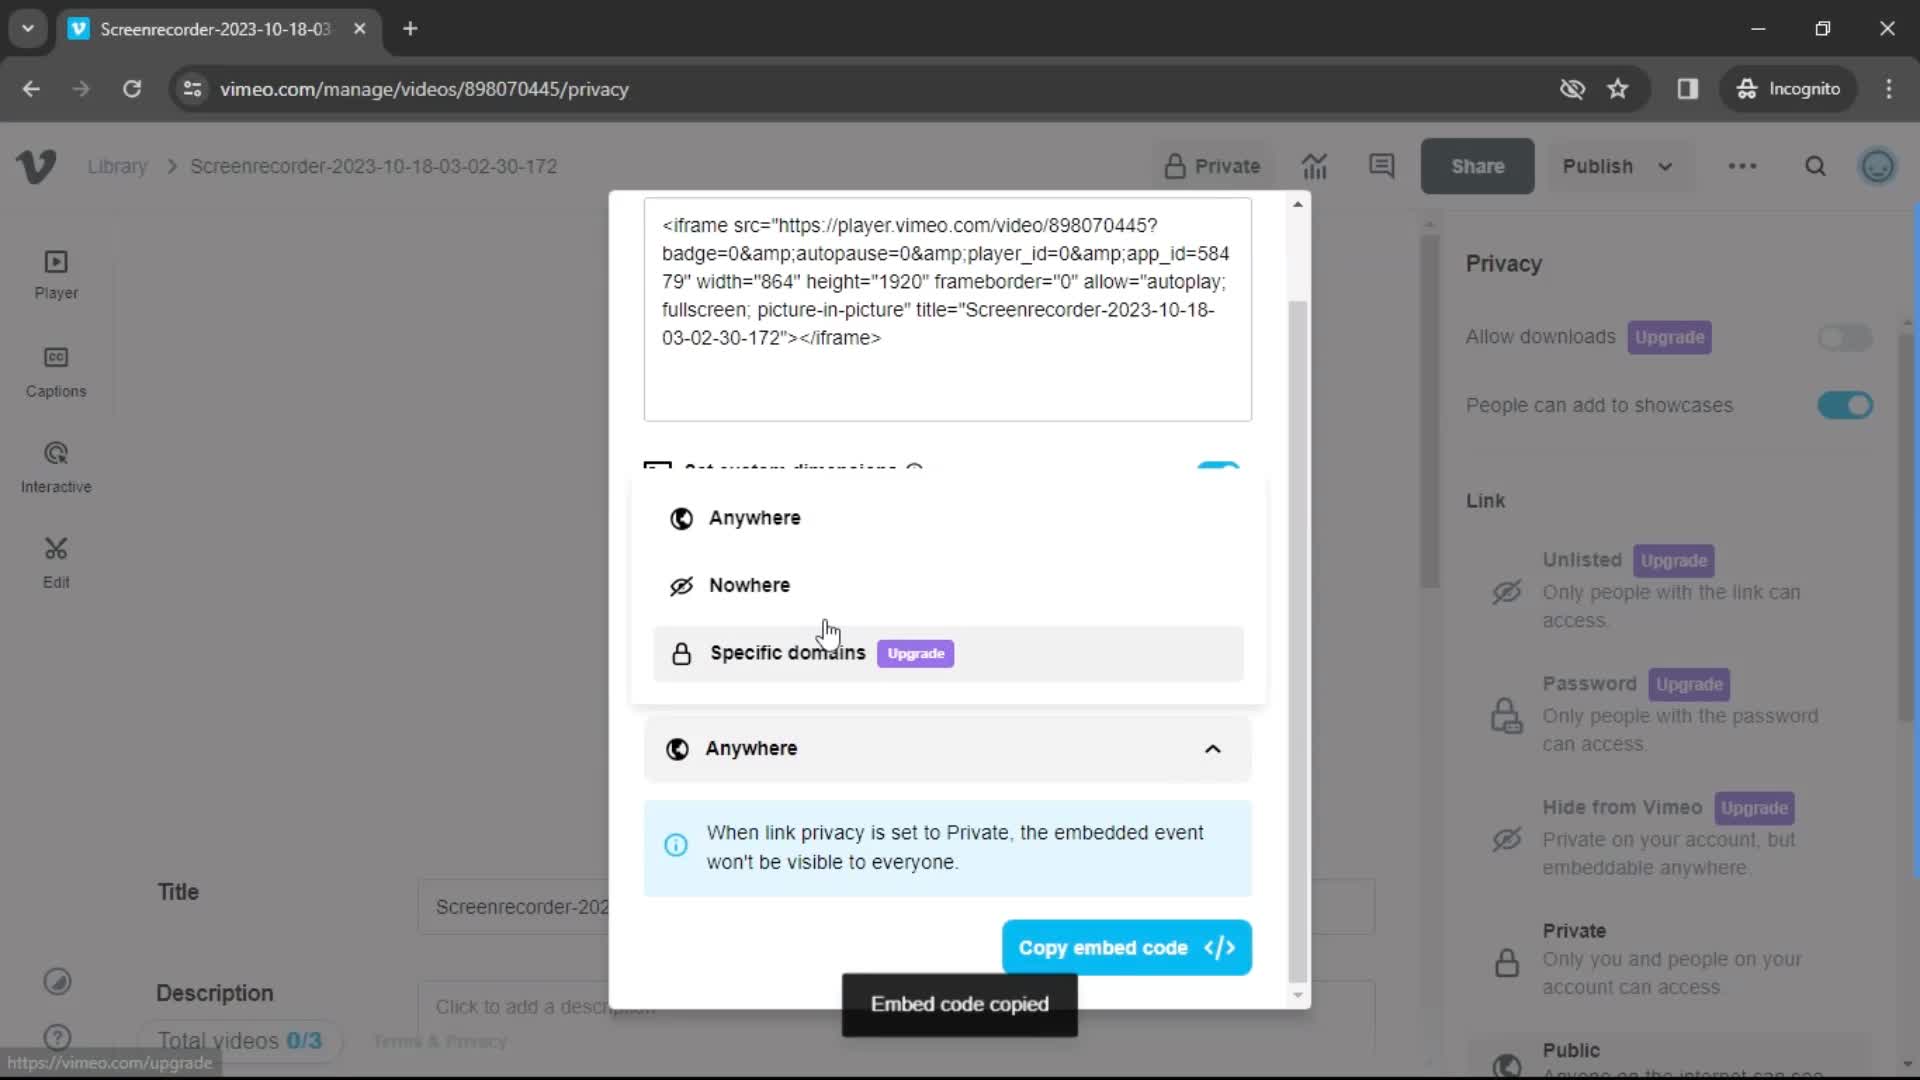Click the Private status button

pos(1212,166)
